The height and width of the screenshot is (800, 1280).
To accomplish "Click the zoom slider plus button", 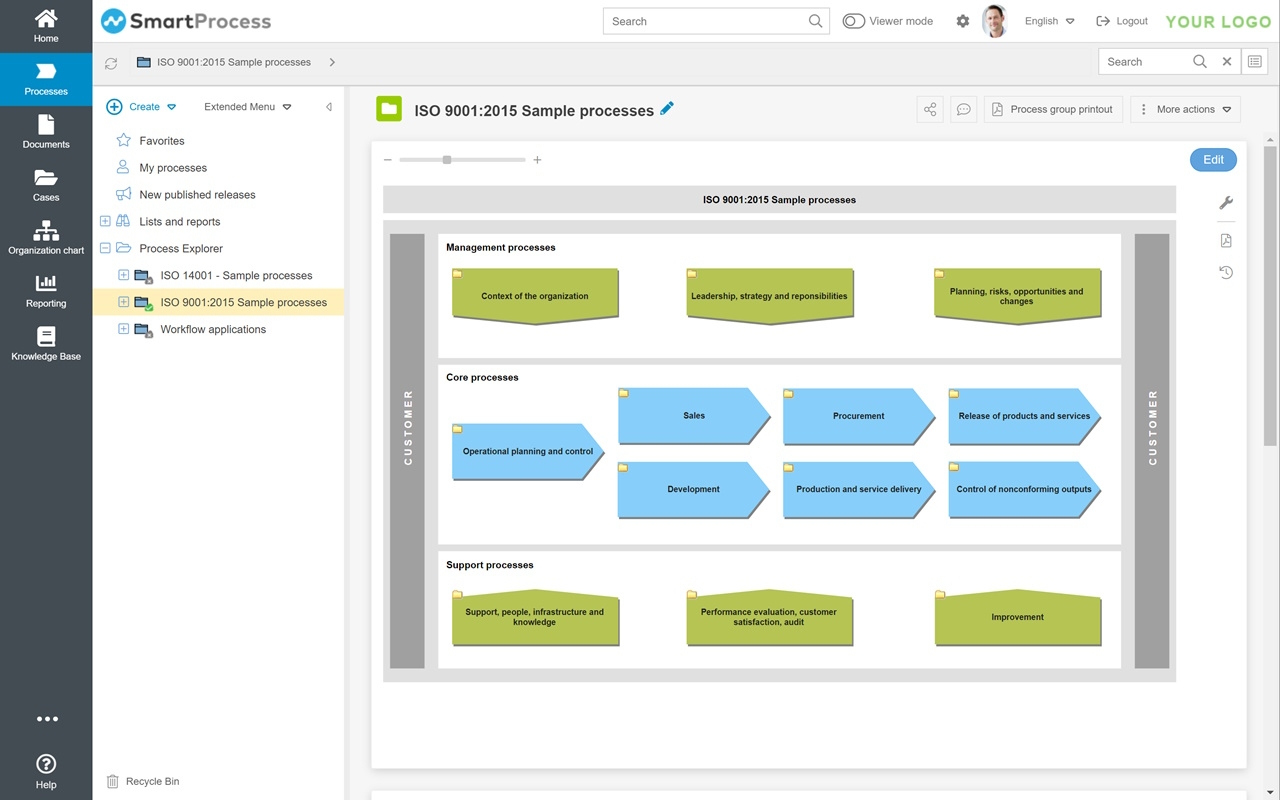I will pos(537,160).
